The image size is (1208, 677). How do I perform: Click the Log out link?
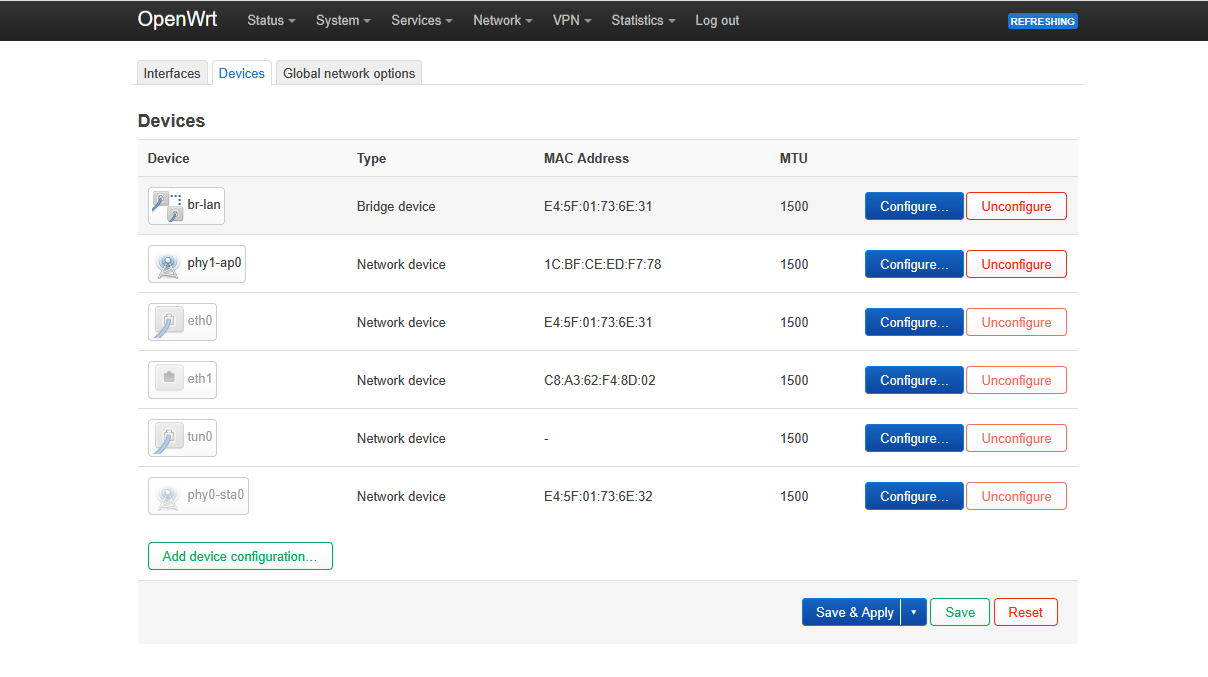coord(717,20)
